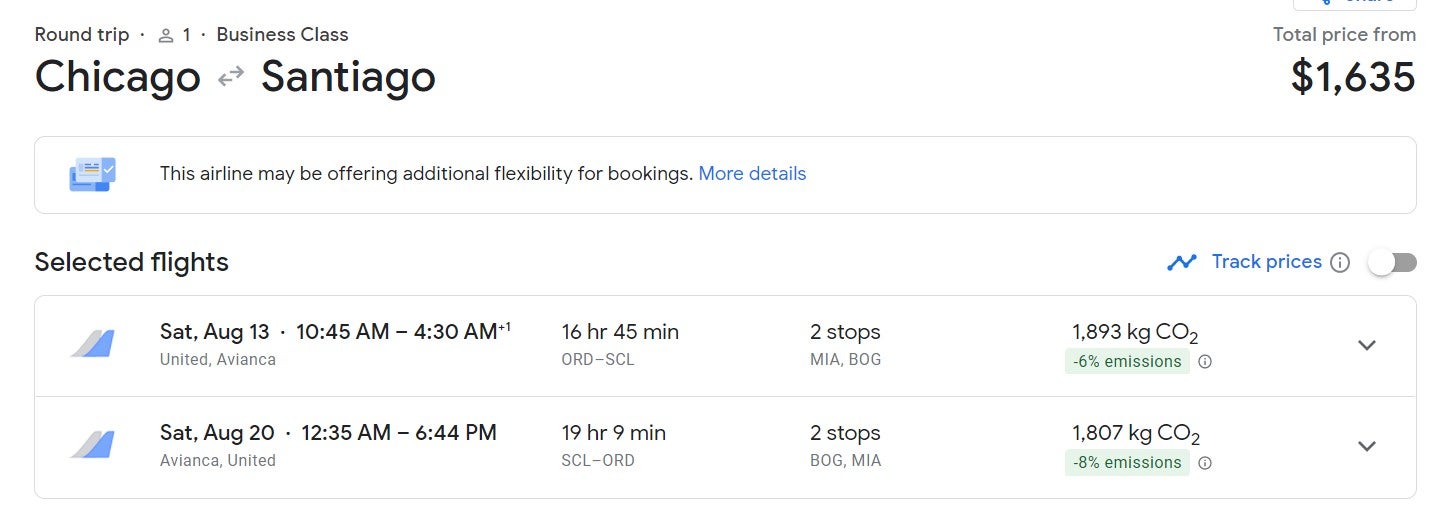This screenshot has height=523, width=1441.
Task: Click the booking flexibility ticket icon
Action: coord(92,174)
